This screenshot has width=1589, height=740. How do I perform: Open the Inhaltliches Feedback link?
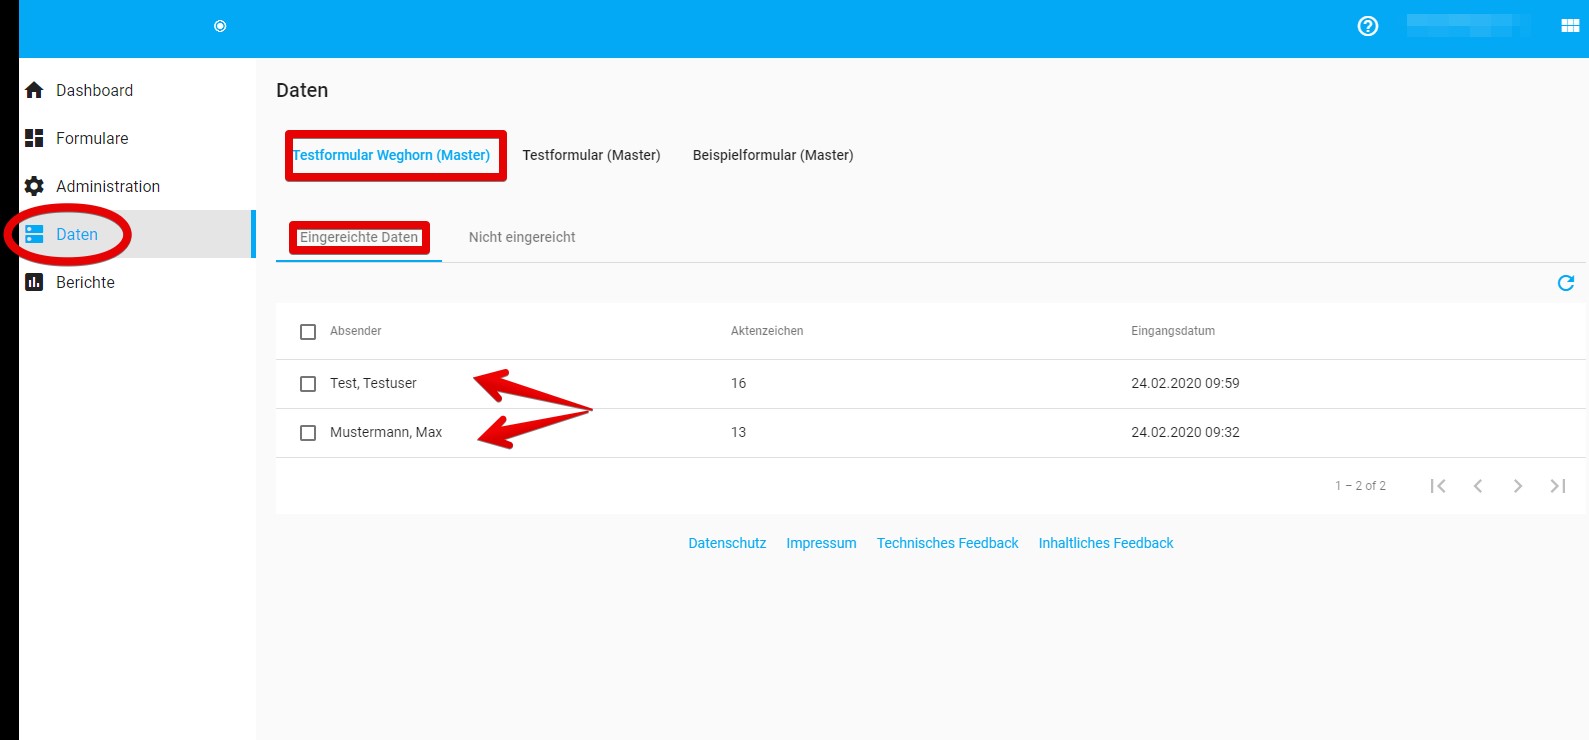coord(1106,543)
